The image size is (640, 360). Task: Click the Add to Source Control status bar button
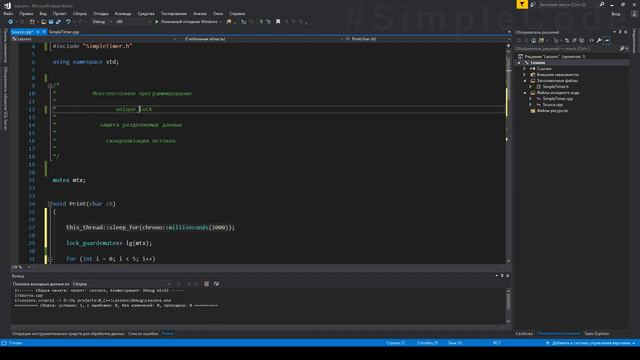coord(591,343)
